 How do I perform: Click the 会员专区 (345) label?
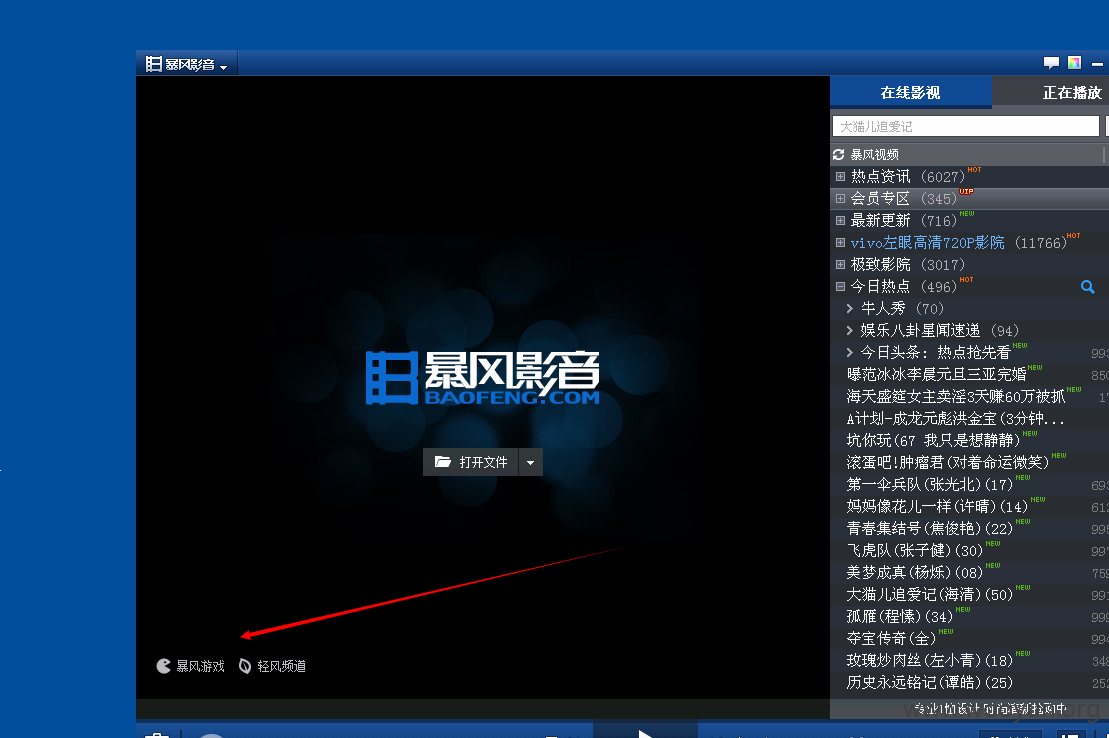(x=904, y=198)
